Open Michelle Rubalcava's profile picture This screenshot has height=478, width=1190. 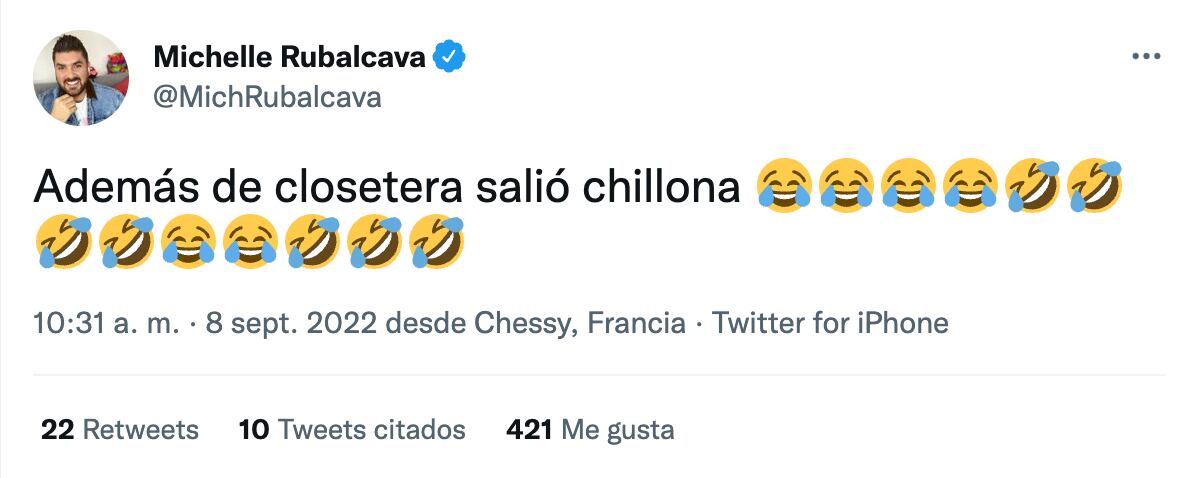pos(81,78)
